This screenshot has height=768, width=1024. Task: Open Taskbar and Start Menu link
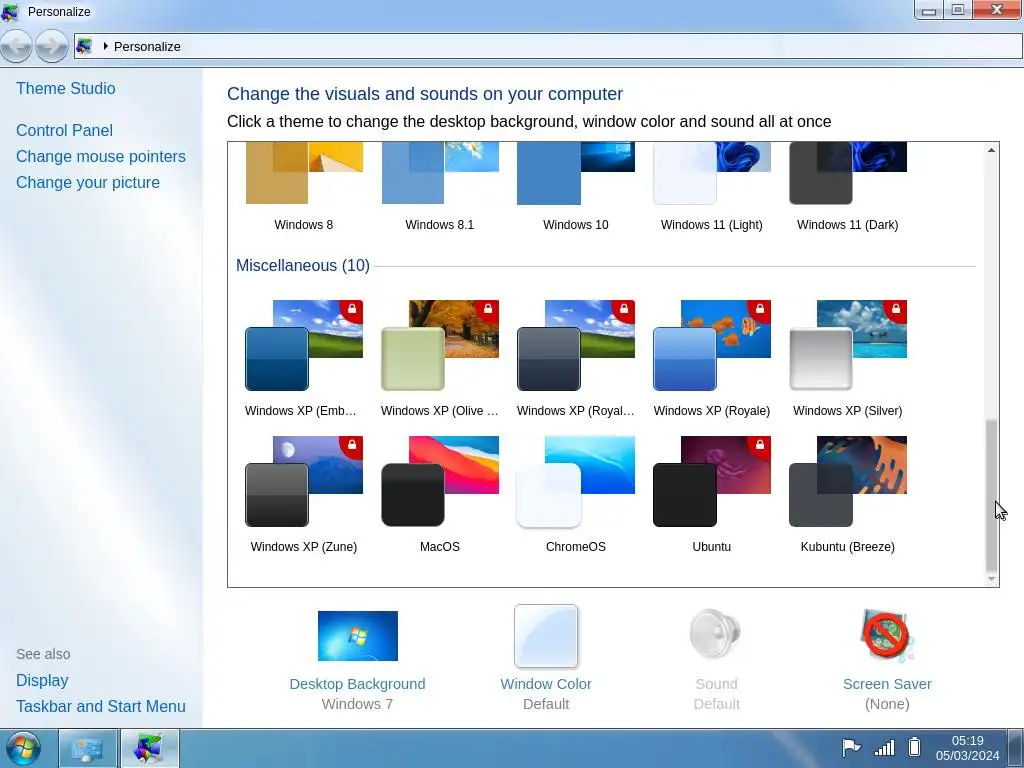(101, 706)
